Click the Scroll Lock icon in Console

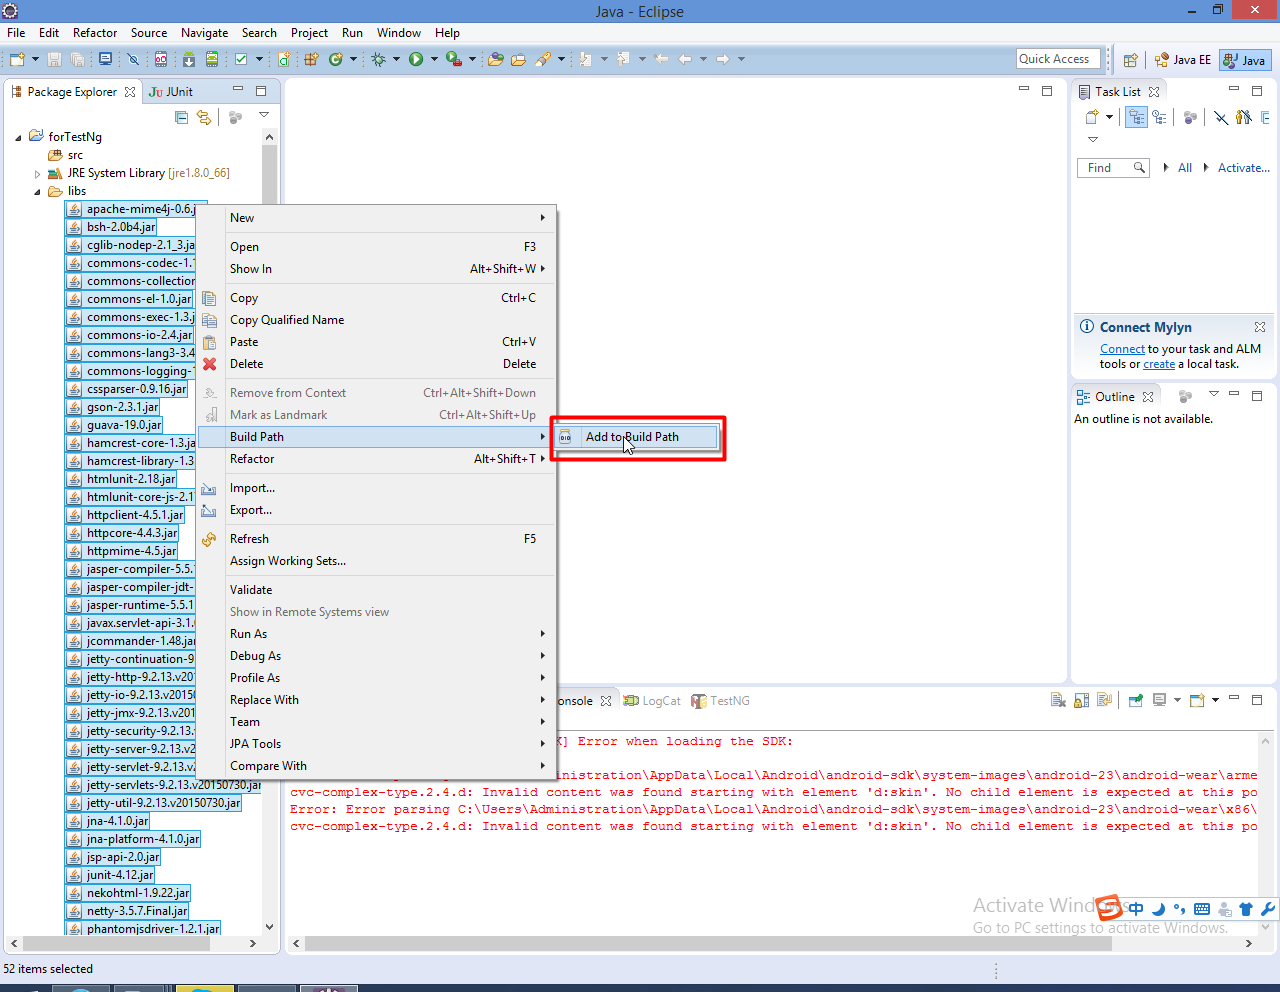[x=1082, y=700]
